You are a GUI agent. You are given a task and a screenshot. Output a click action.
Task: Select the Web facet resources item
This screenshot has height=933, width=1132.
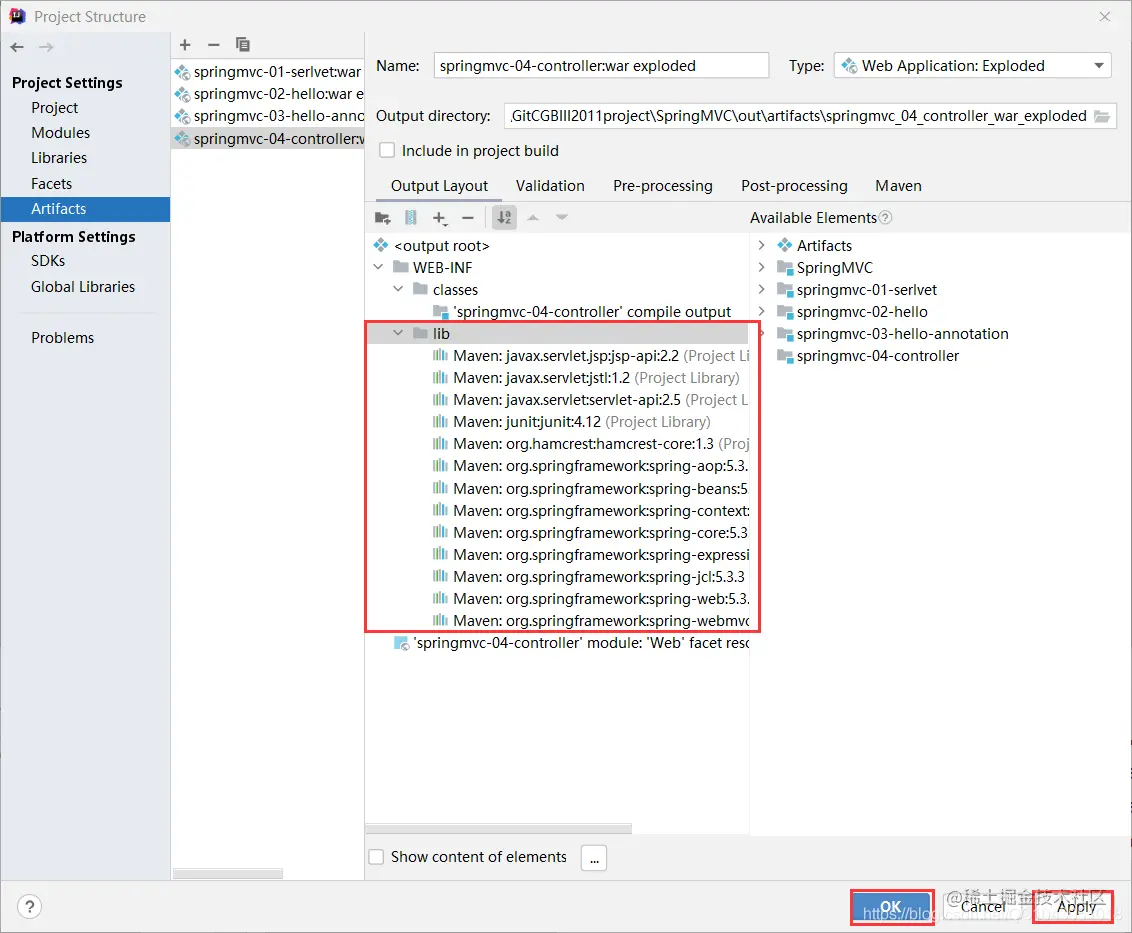571,643
